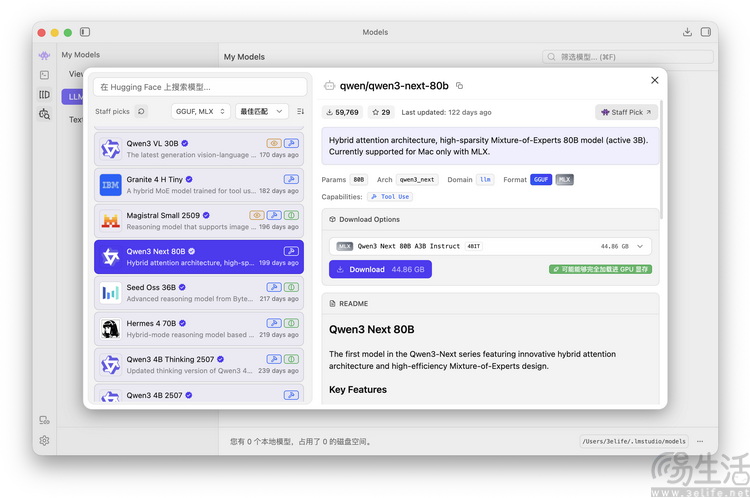Open the My Models folder sidebar icon
Viewport: 750px width, 498px height.
pos(44,95)
